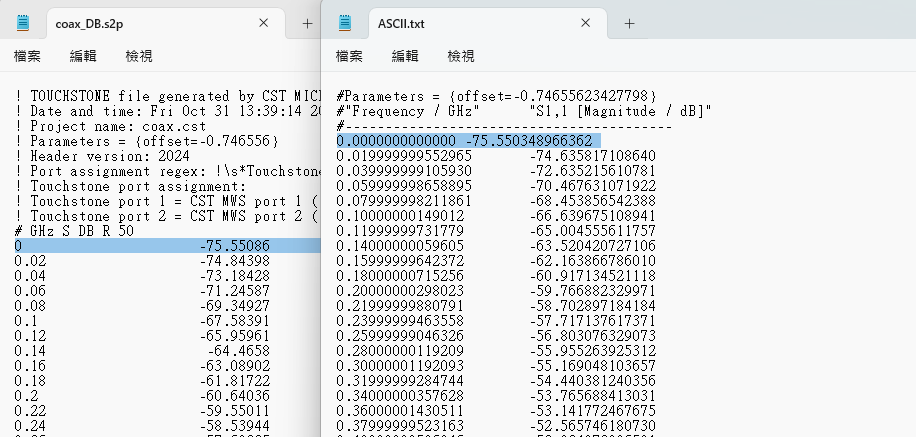Click the -61.81722 value in s2p file
This screenshot has height=437, width=916.
[235, 381]
